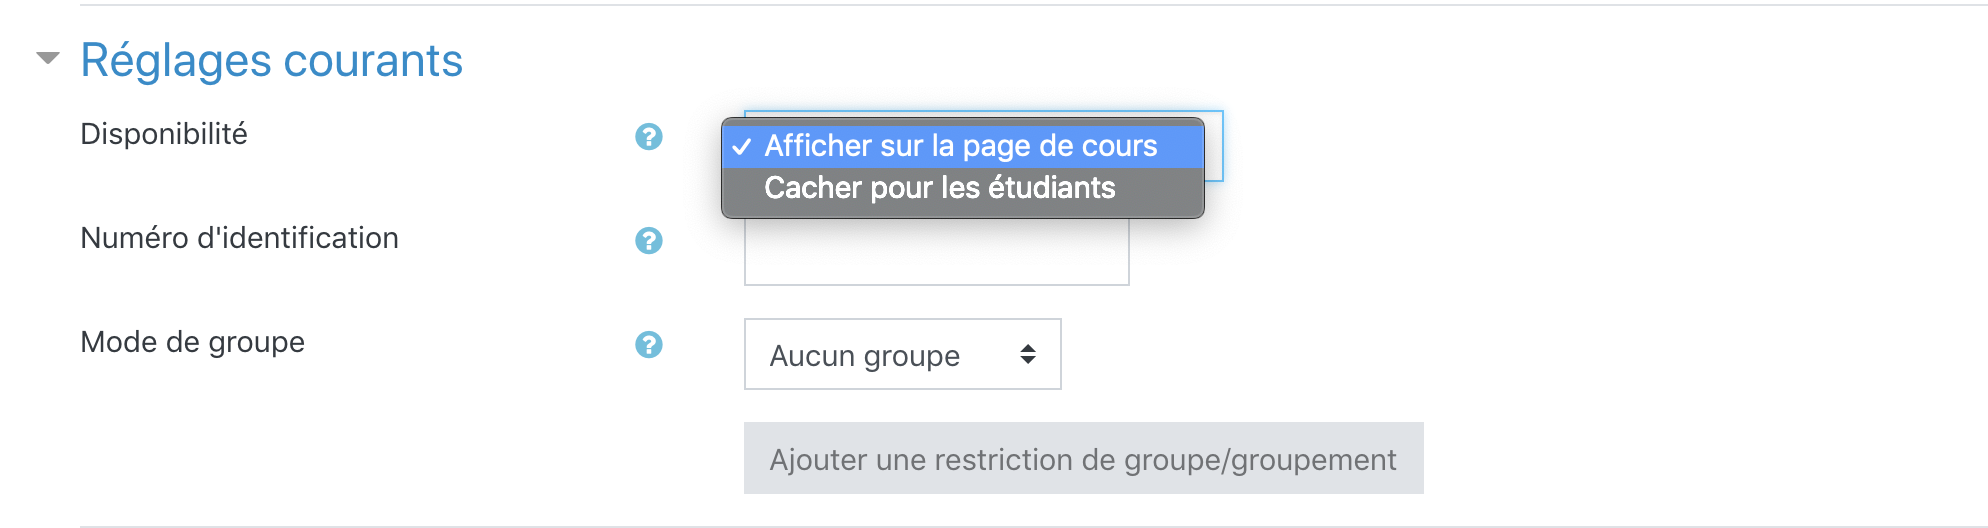Toggle Réglages courants fieldset via its title
Screen dimensions: 1988x528
(x=271, y=60)
